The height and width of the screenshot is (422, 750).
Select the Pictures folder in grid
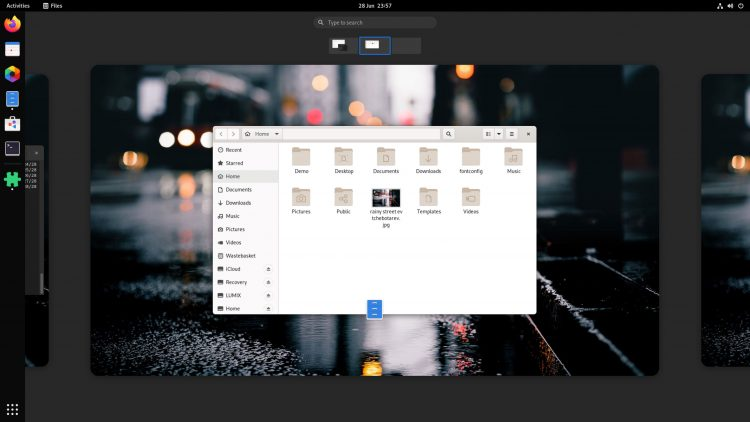301,200
